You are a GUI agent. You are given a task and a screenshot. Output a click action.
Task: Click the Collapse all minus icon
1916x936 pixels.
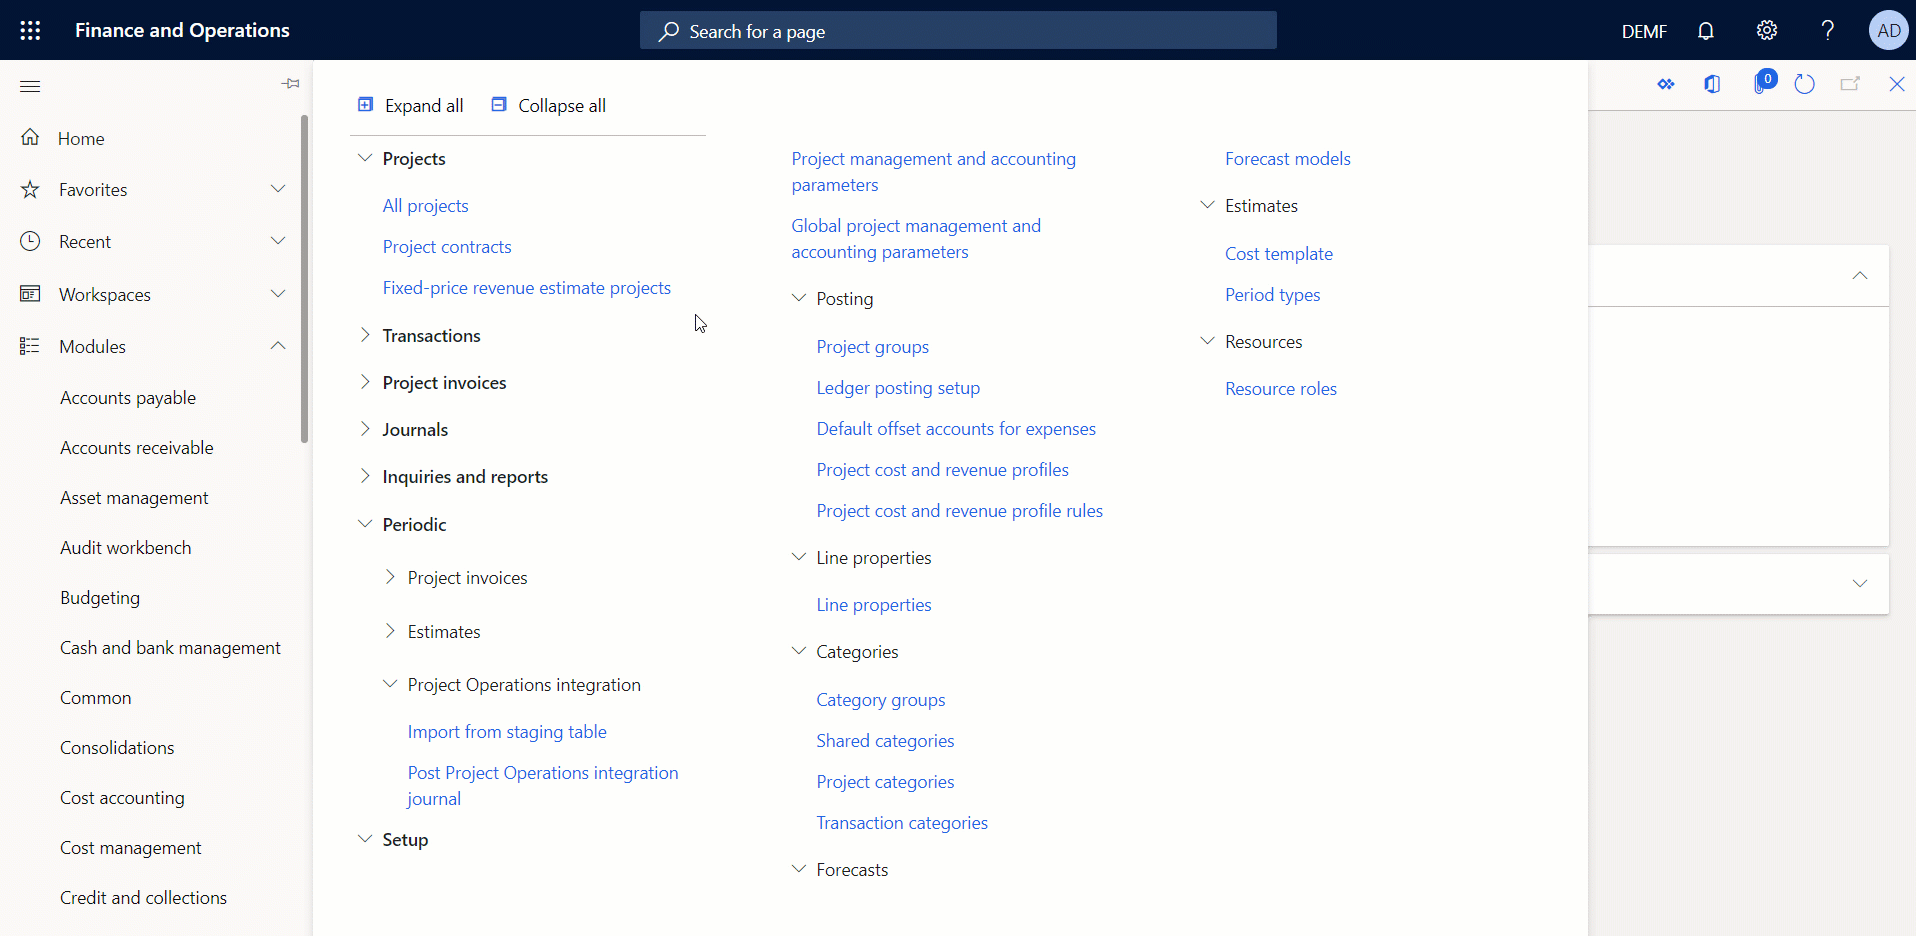pos(499,104)
